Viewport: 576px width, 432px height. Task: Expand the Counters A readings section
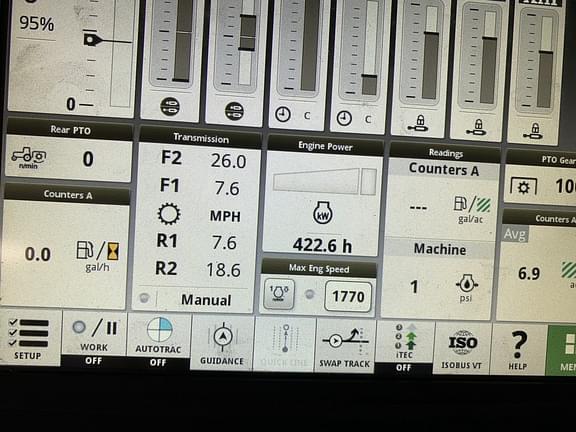tap(444, 170)
